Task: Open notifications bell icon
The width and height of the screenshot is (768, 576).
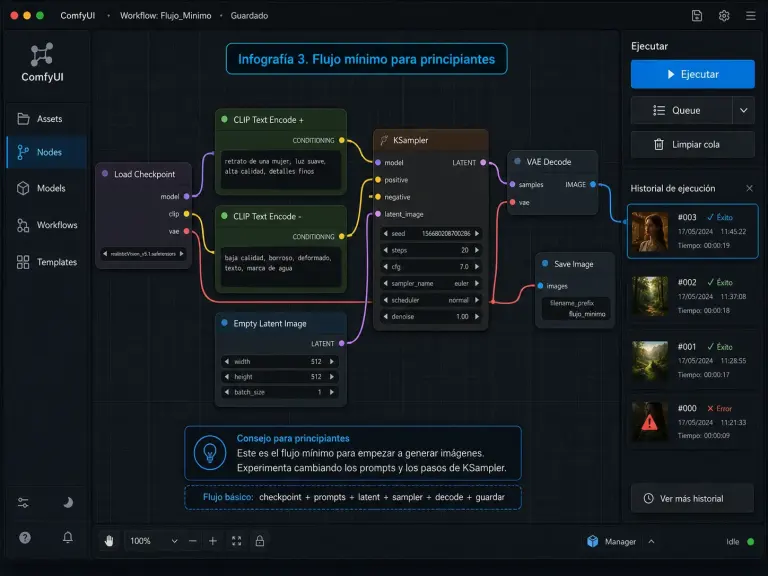Action: pos(68,538)
